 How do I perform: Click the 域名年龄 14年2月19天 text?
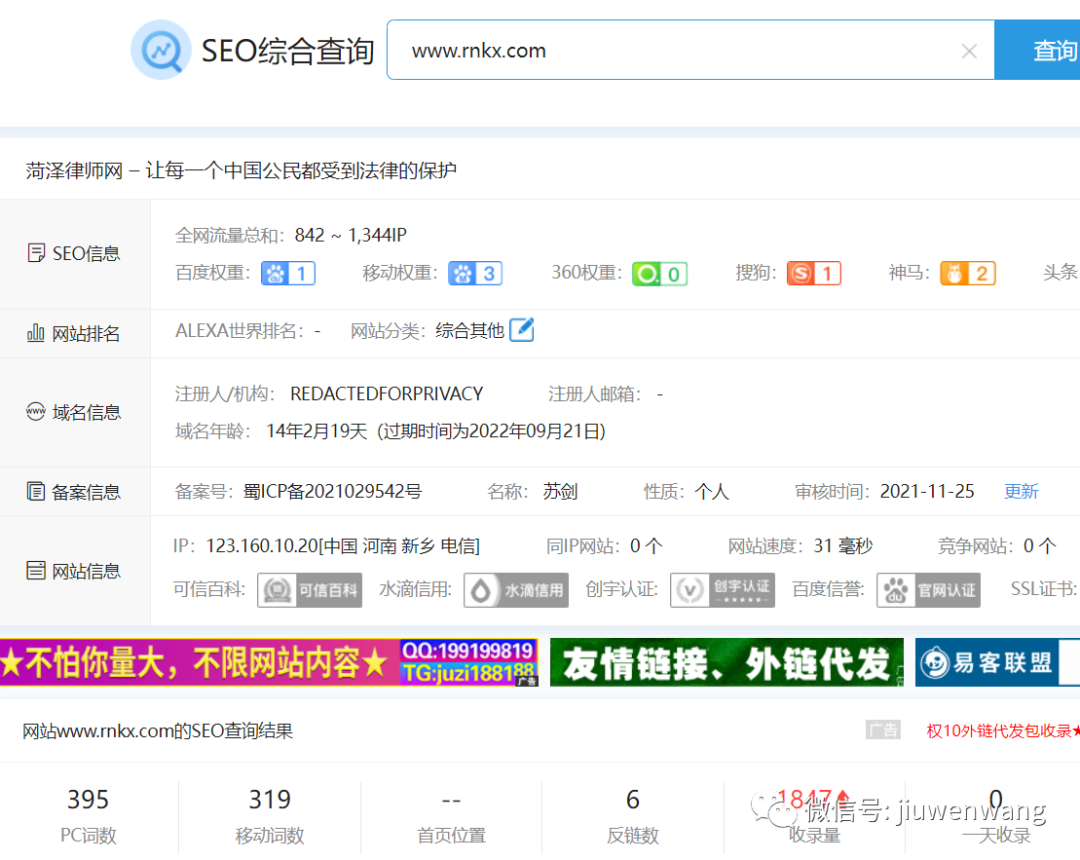click(x=317, y=431)
